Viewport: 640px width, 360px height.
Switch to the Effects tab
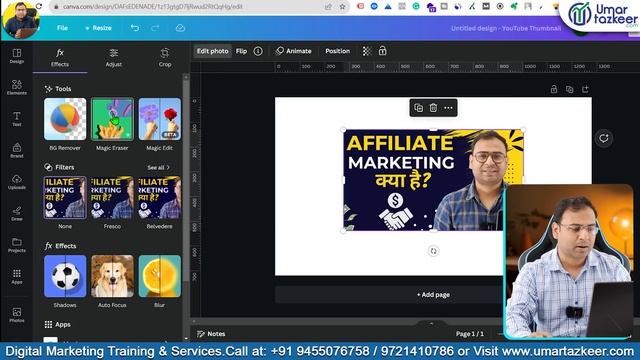(x=60, y=58)
